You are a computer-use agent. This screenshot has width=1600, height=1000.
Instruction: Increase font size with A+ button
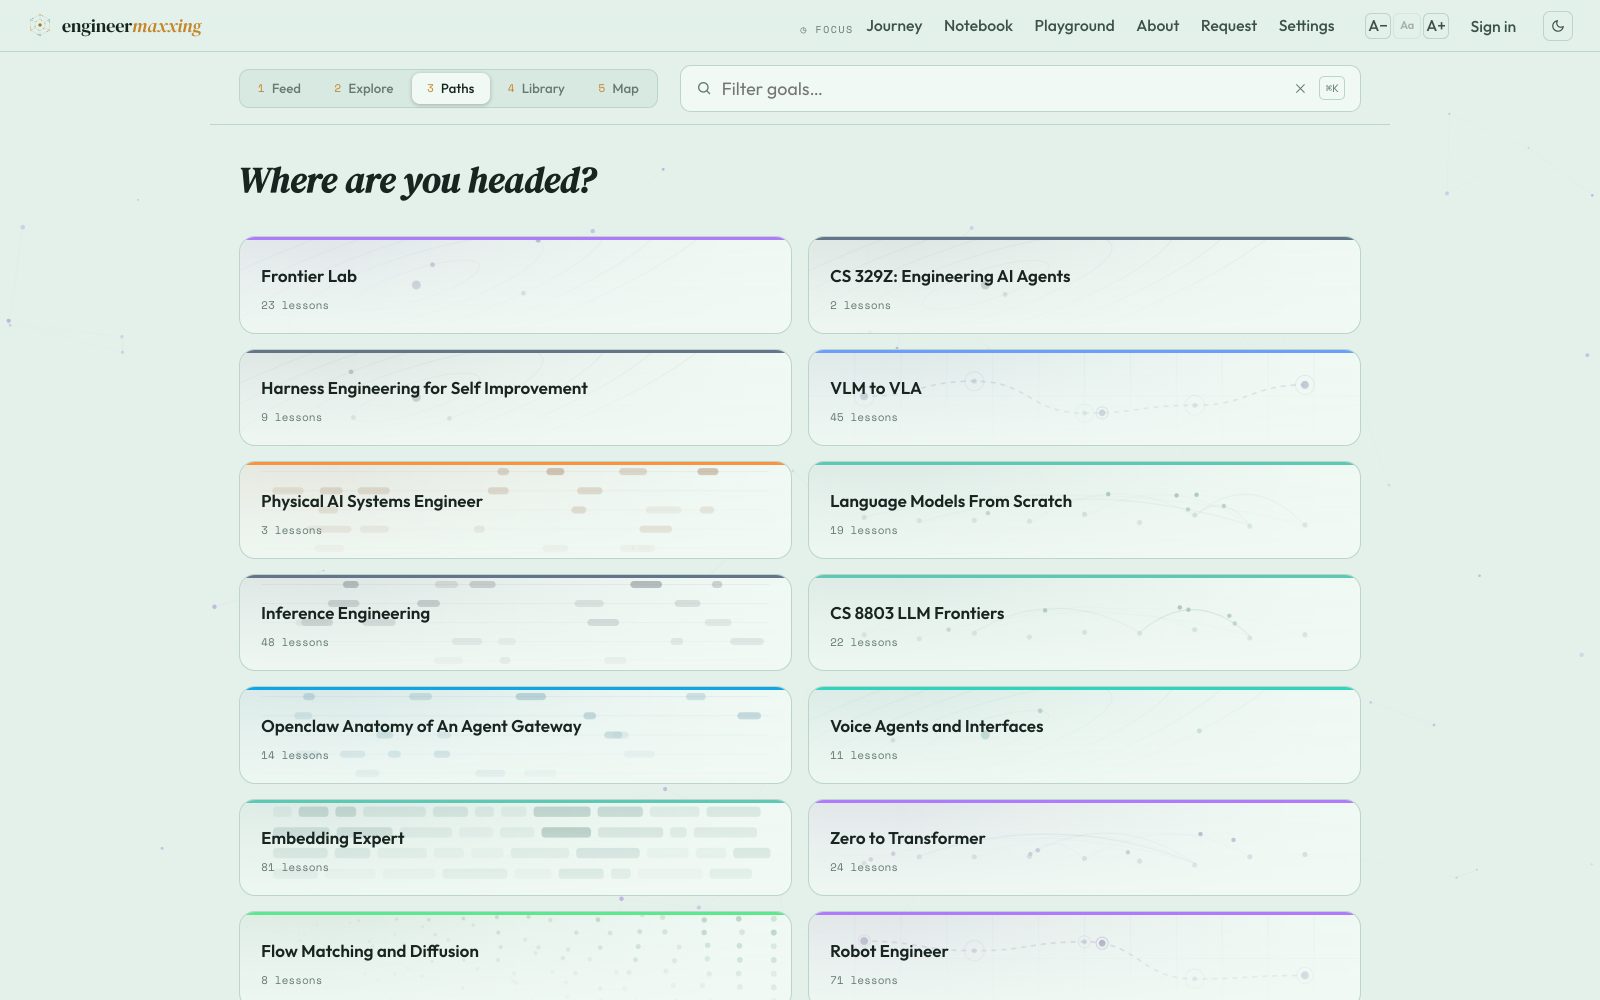[1436, 26]
